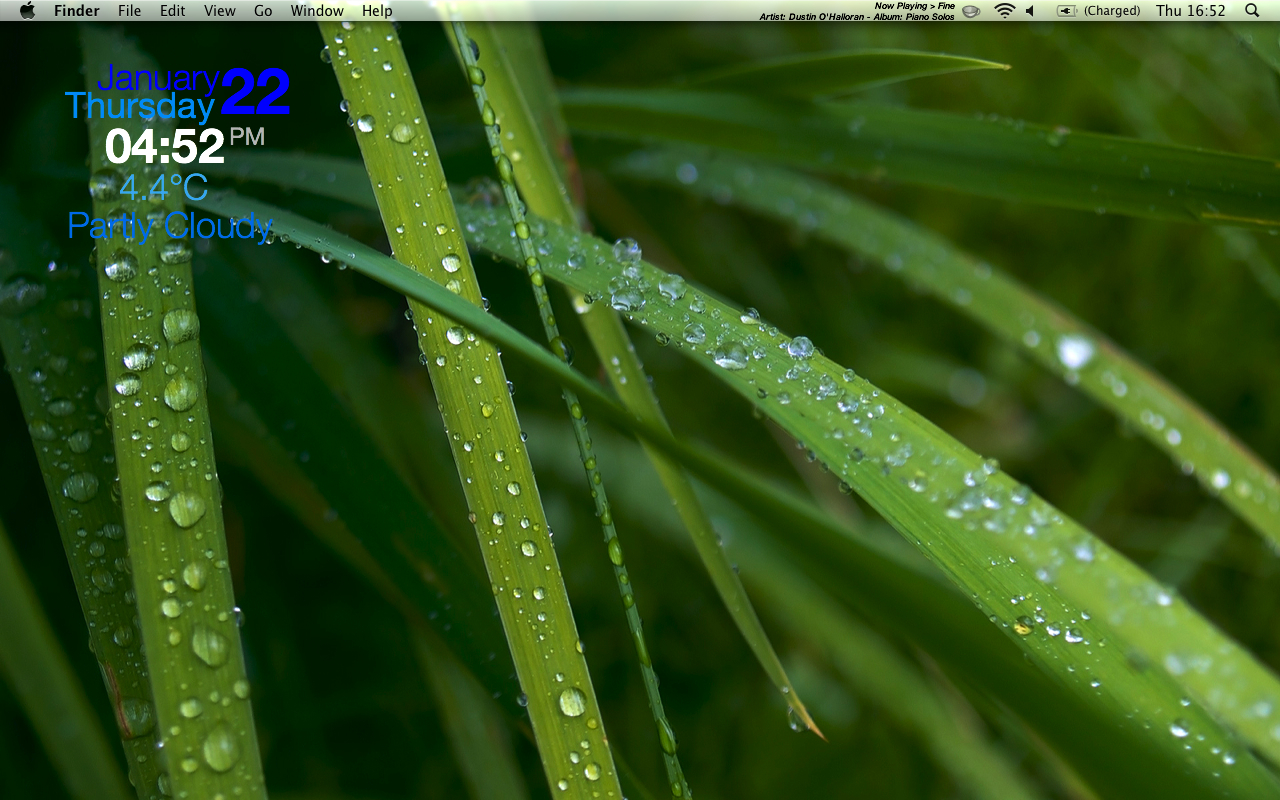This screenshot has height=800, width=1280.
Task: Click the Now Playing > Fine text
Action: click(915, 6)
